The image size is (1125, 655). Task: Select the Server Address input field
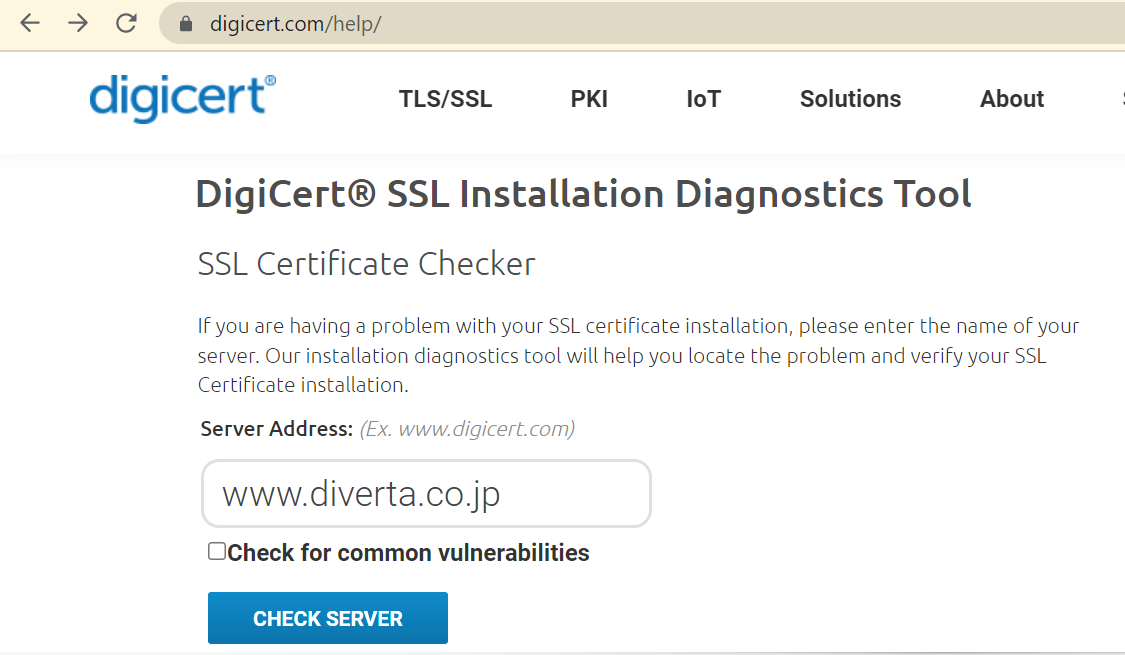(x=426, y=493)
